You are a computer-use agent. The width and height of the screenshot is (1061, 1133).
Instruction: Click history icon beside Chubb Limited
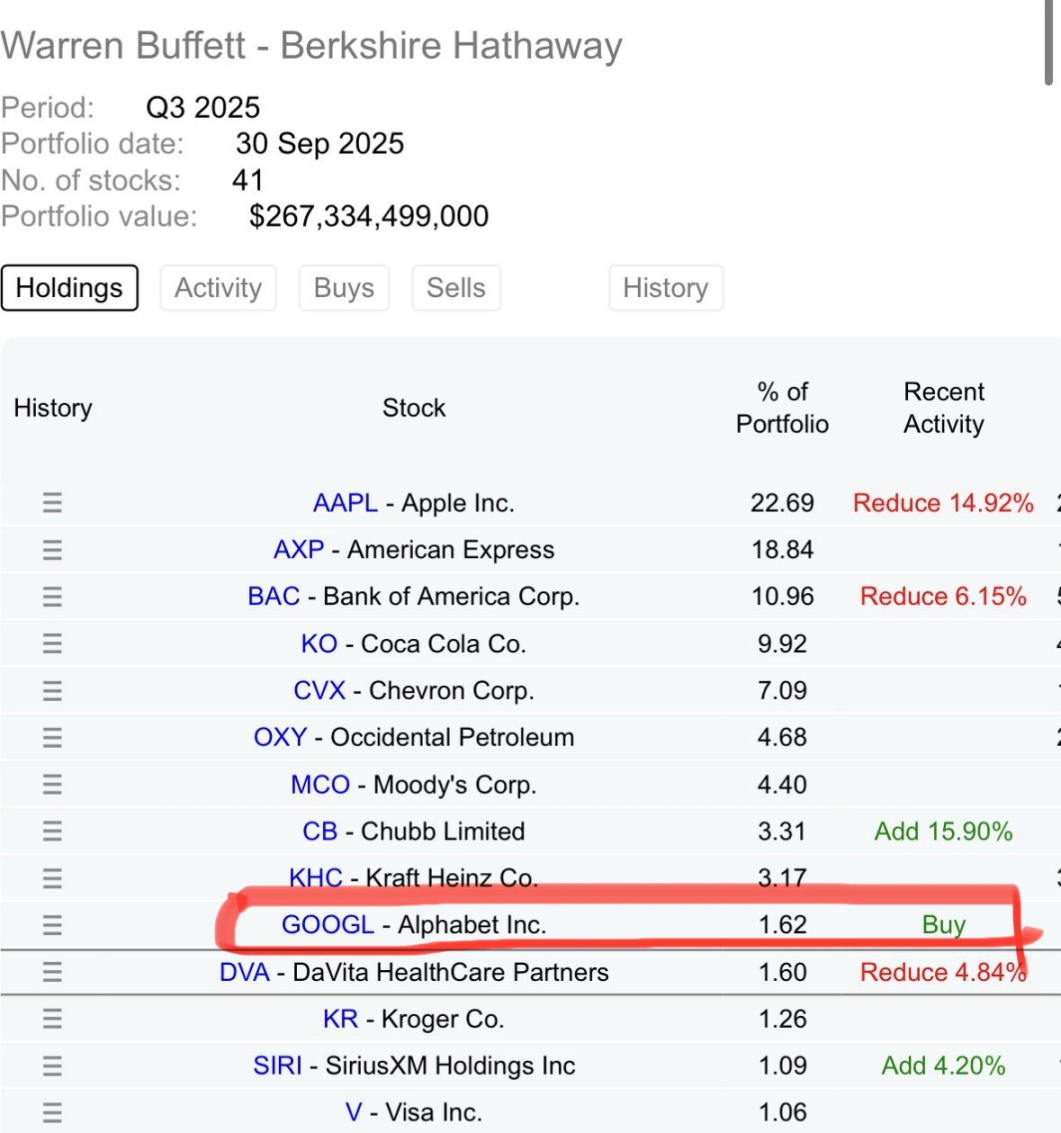point(52,831)
